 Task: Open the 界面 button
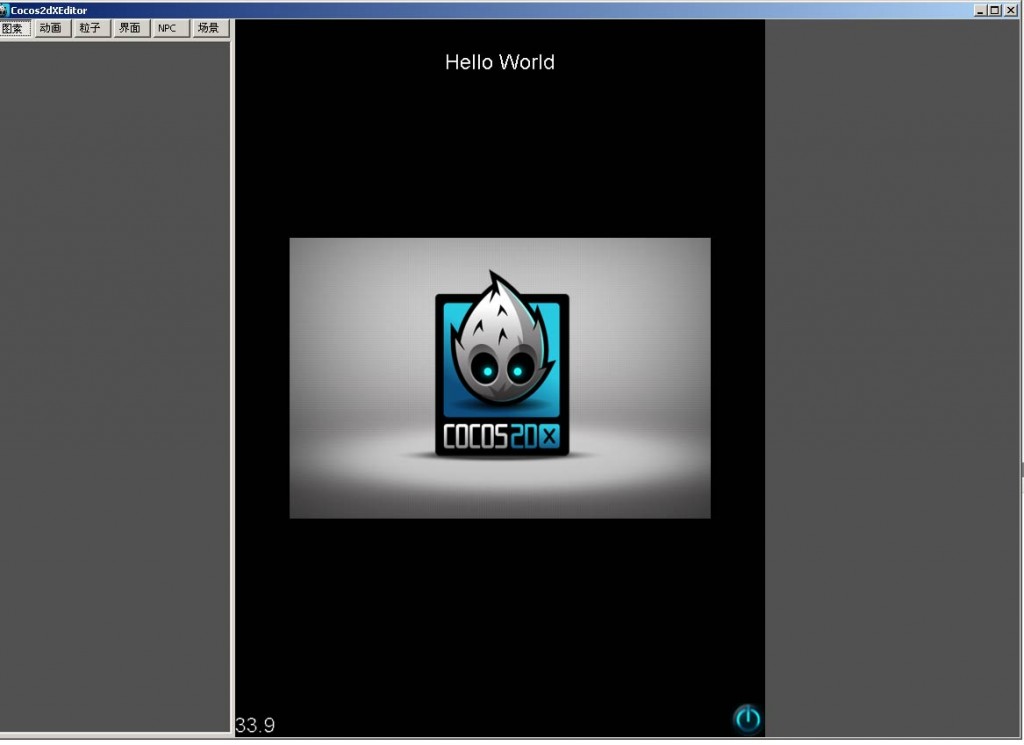pyautogui.click(x=130, y=28)
